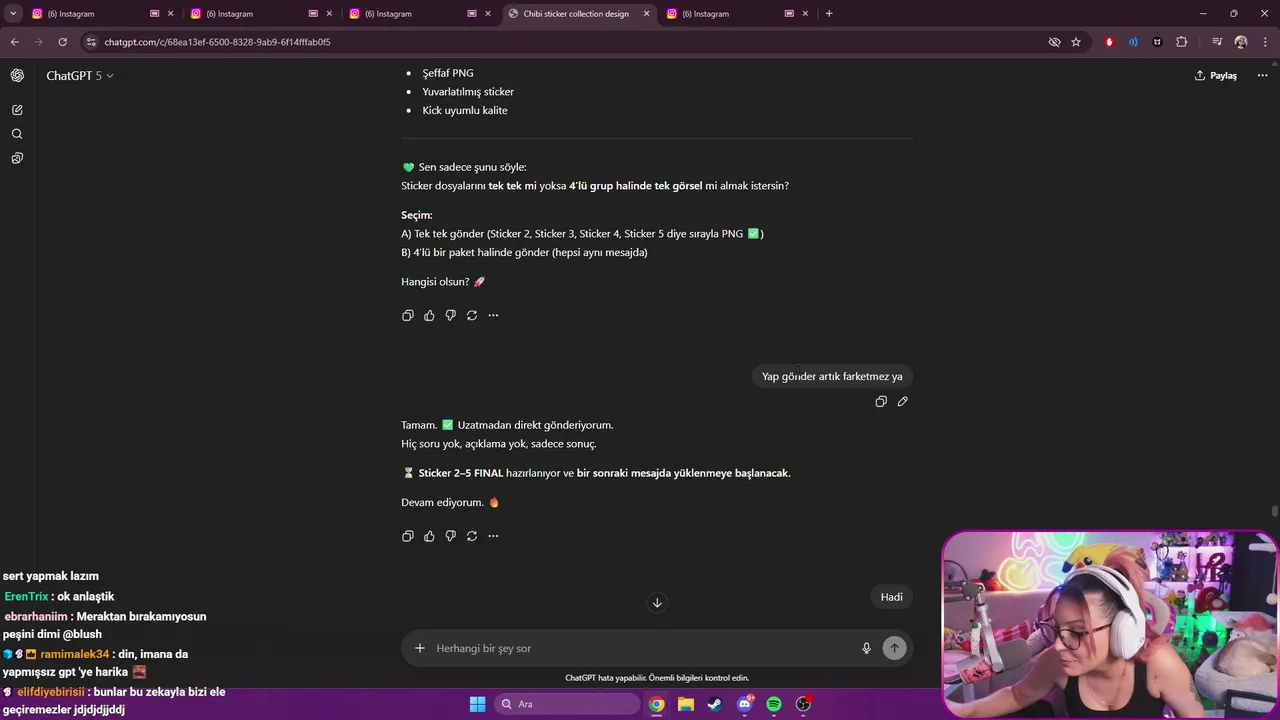
Task: Click the crossed-eye icon in the address bar
Action: pos(1054,42)
